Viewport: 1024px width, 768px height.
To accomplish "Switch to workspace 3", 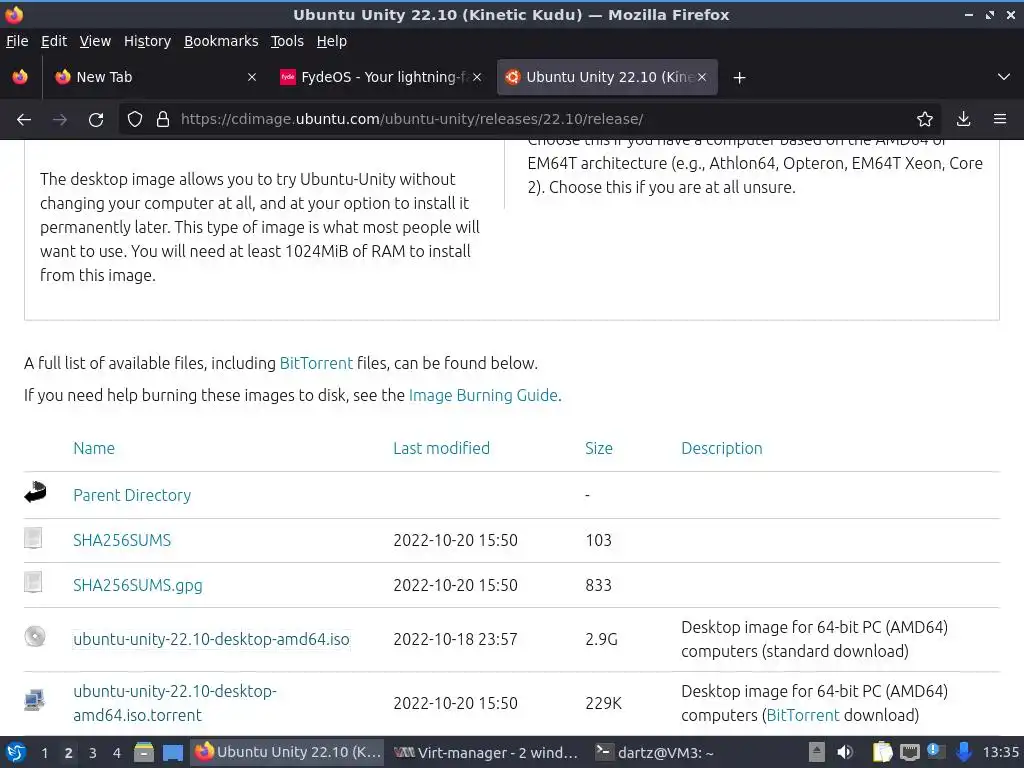I will pos(93,753).
